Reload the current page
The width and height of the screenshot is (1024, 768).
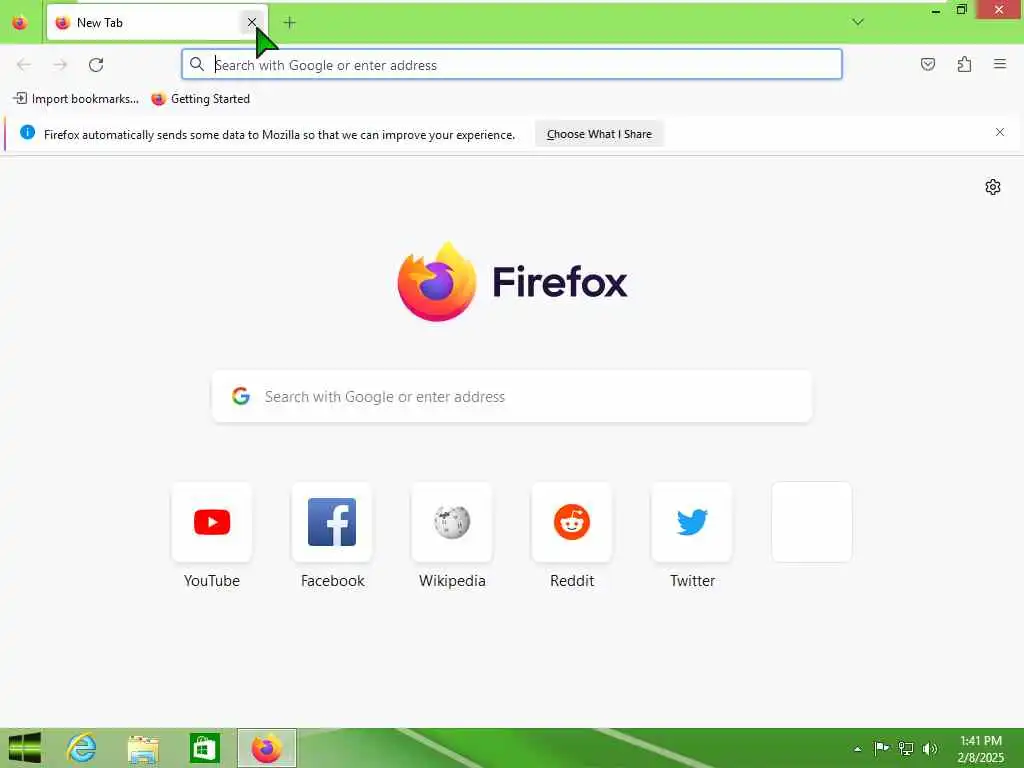pyautogui.click(x=96, y=65)
